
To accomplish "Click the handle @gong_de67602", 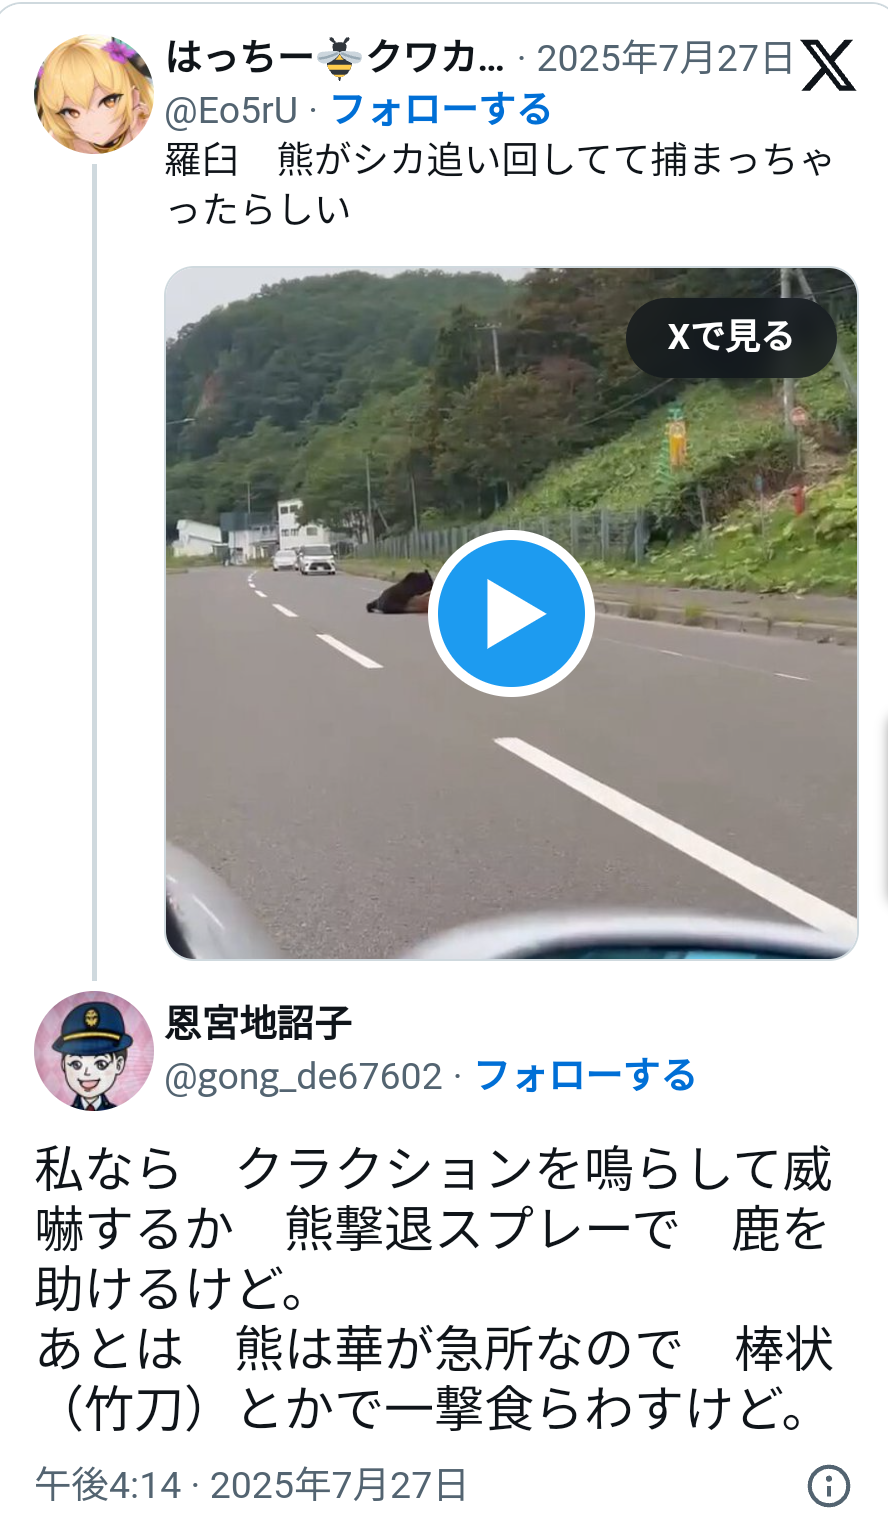I will coord(304,1077).
